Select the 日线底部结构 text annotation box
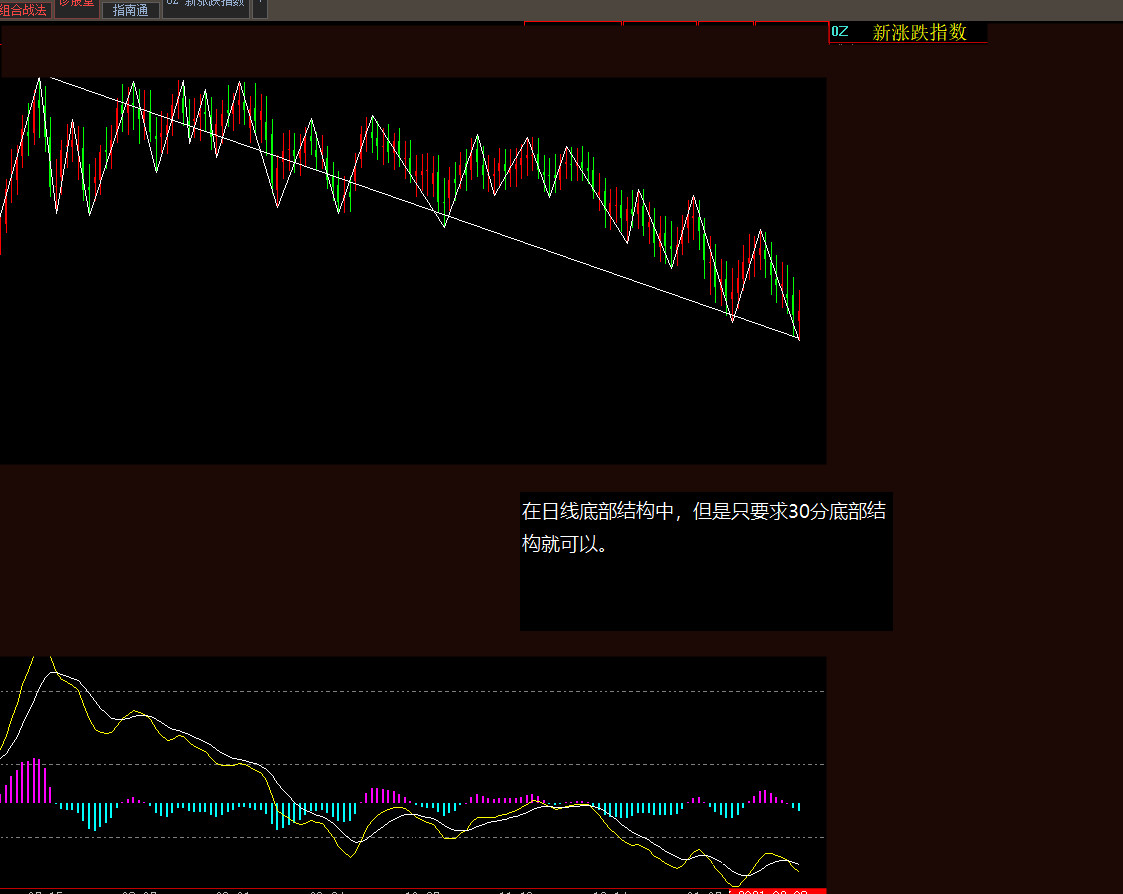This screenshot has width=1123, height=894. pos(705,560)
